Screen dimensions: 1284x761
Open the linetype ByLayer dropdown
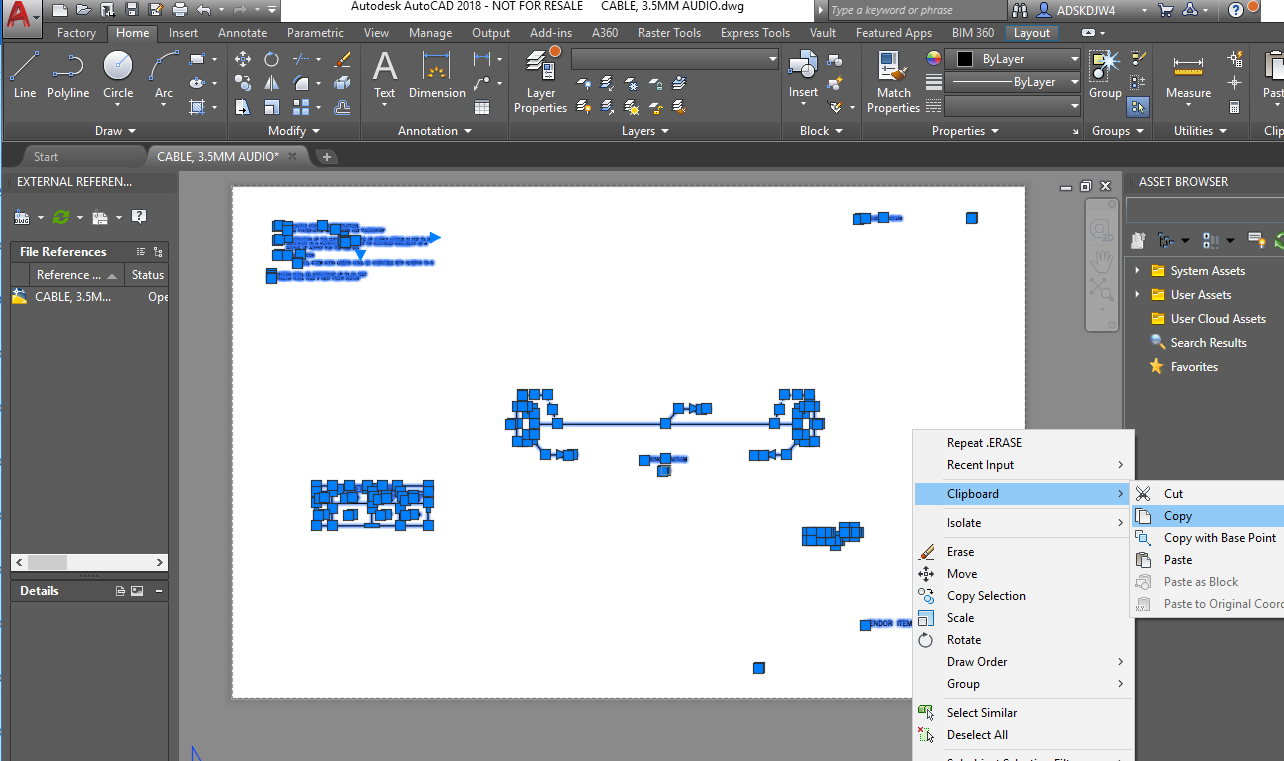point(1013,82)
